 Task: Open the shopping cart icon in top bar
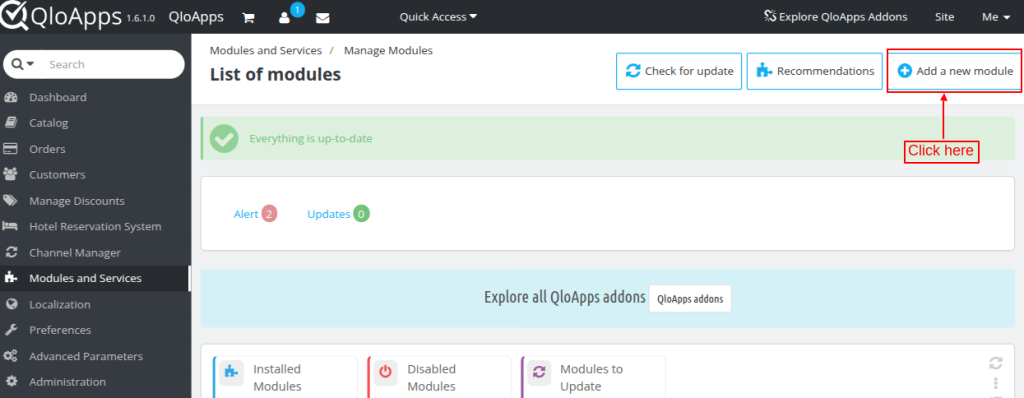point(248,18)
